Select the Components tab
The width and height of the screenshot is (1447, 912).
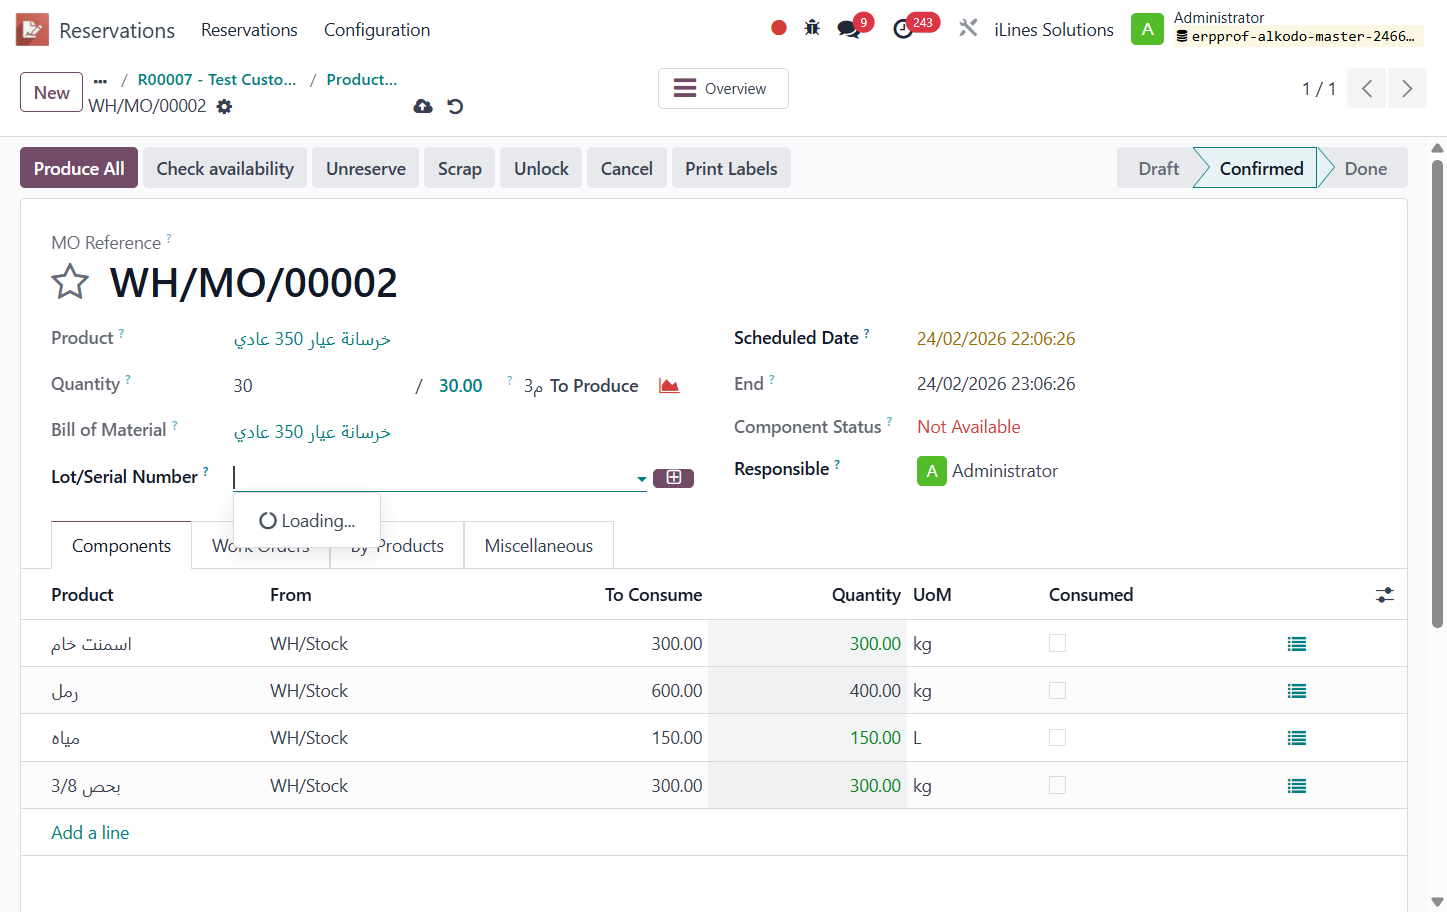121,546
